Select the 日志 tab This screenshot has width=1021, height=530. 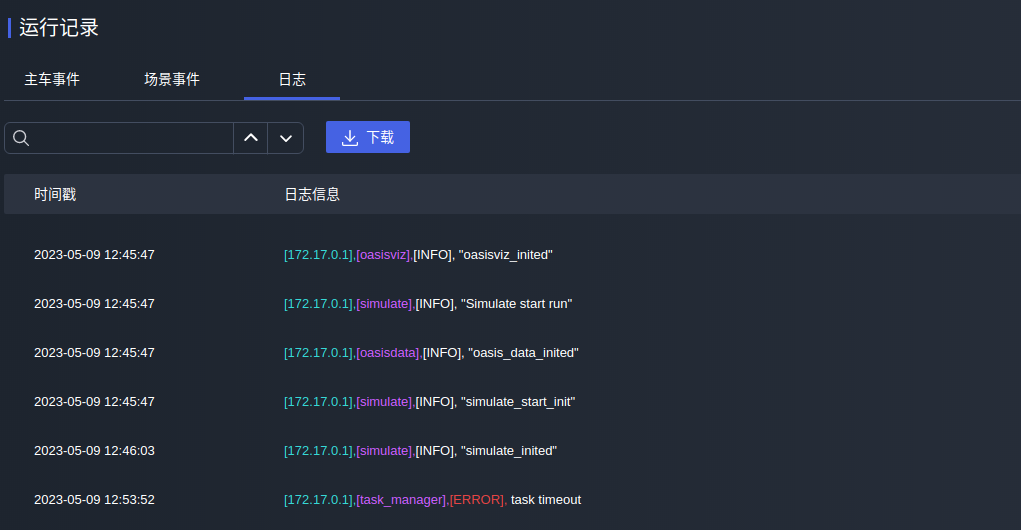(292, 79)
